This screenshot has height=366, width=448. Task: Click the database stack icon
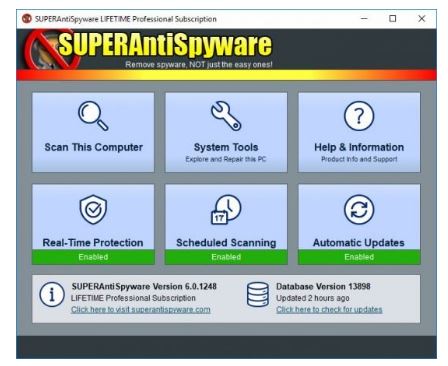tap(258, 294)
